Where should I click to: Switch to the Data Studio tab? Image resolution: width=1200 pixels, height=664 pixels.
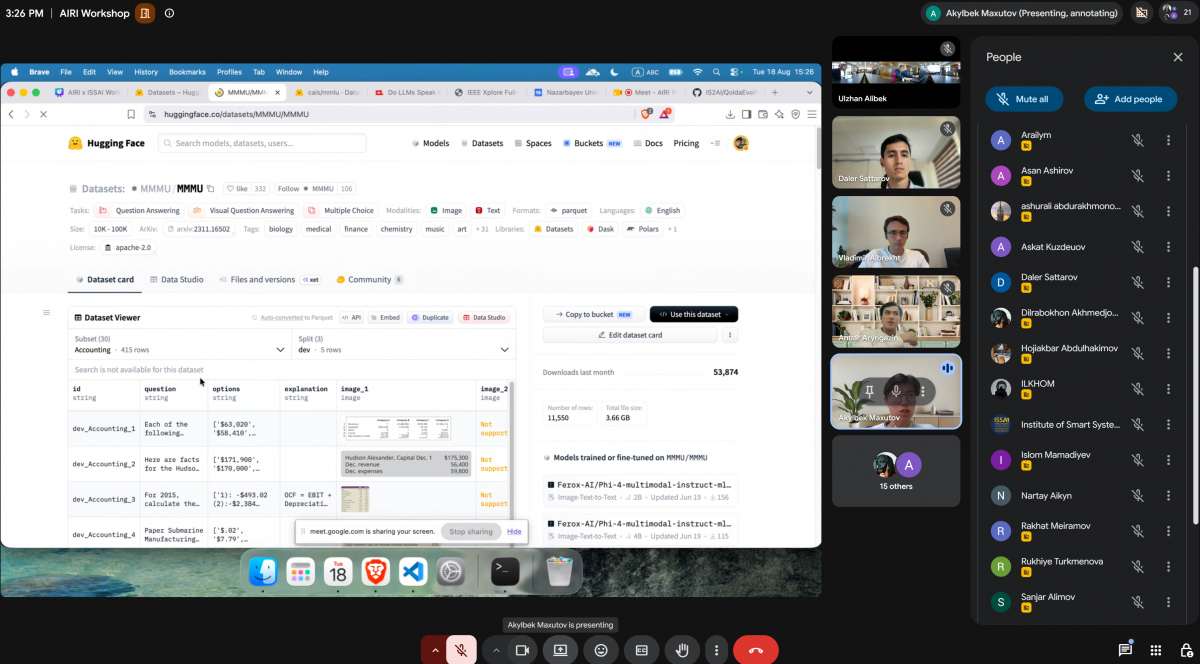pyautogui.click(x=177, y=280)
